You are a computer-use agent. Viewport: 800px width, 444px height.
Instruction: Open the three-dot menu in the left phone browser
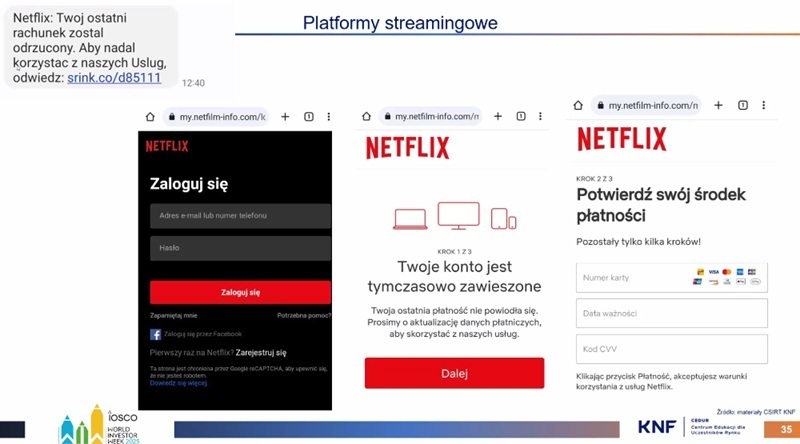pos(329,117)
